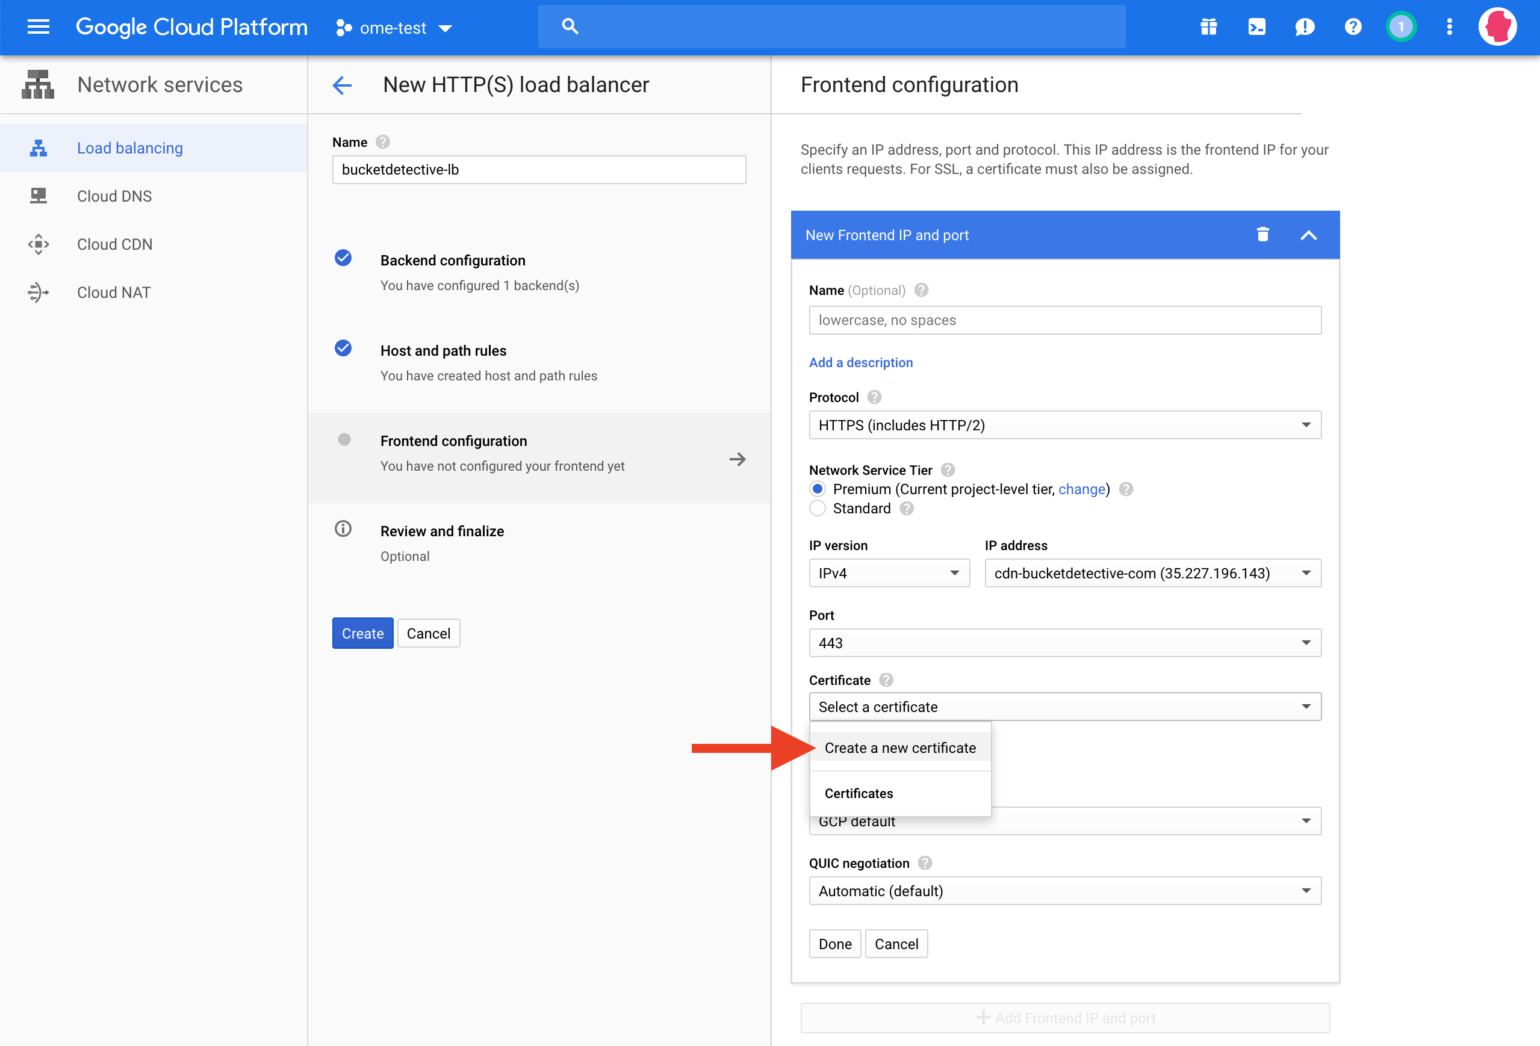
Task: Click the Network services header icon
Action: [x=38, y=85]
